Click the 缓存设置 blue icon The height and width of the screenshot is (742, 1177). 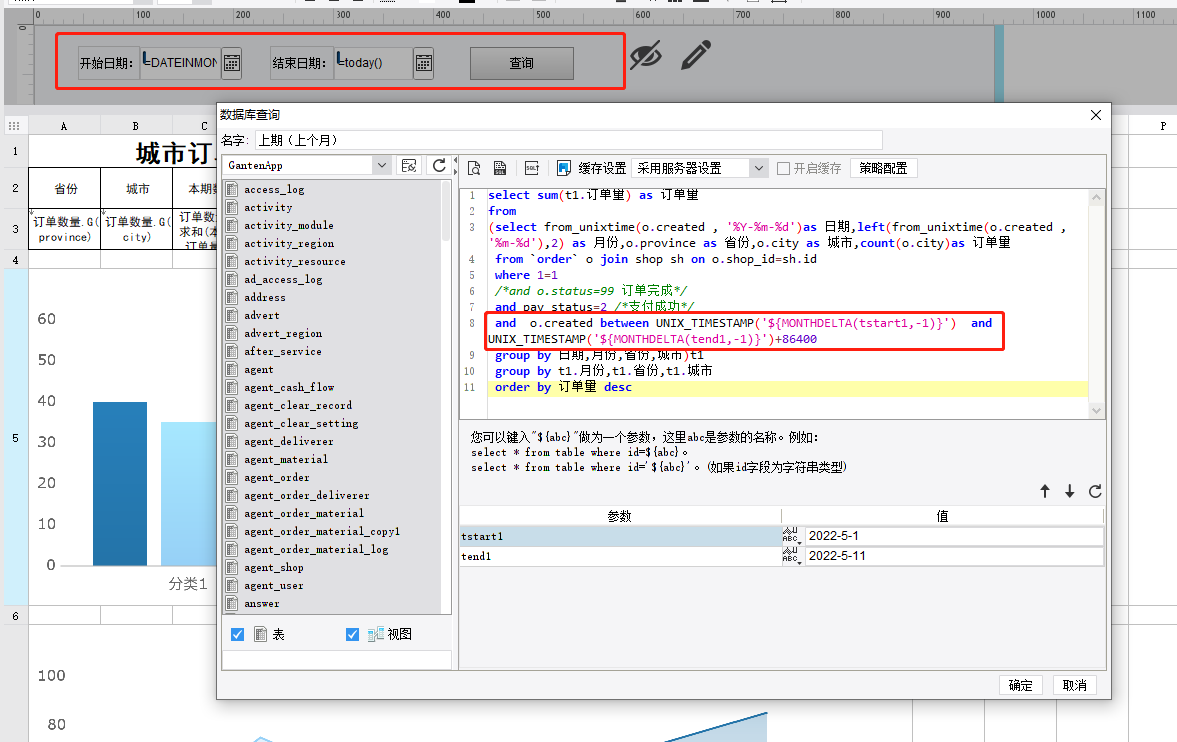coord(564,168)
